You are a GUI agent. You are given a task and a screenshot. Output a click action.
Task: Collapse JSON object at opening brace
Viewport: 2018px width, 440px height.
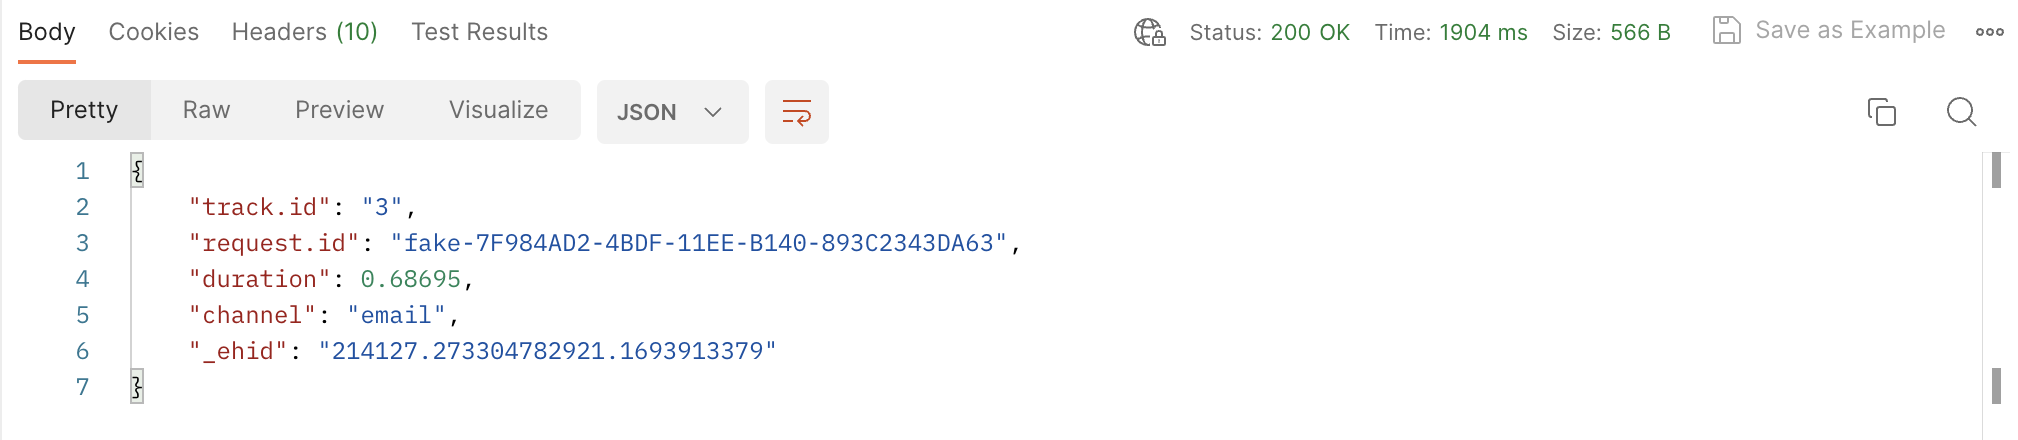[137, 171]
